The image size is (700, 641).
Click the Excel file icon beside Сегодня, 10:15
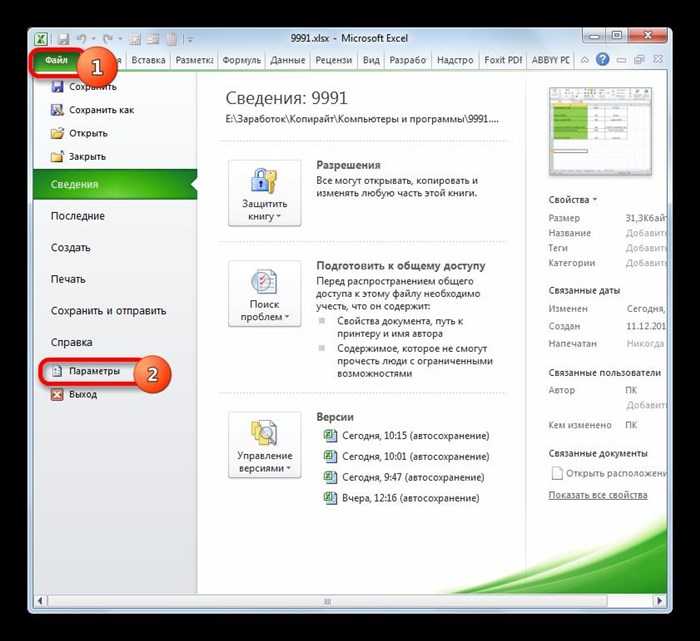[330, 435]
